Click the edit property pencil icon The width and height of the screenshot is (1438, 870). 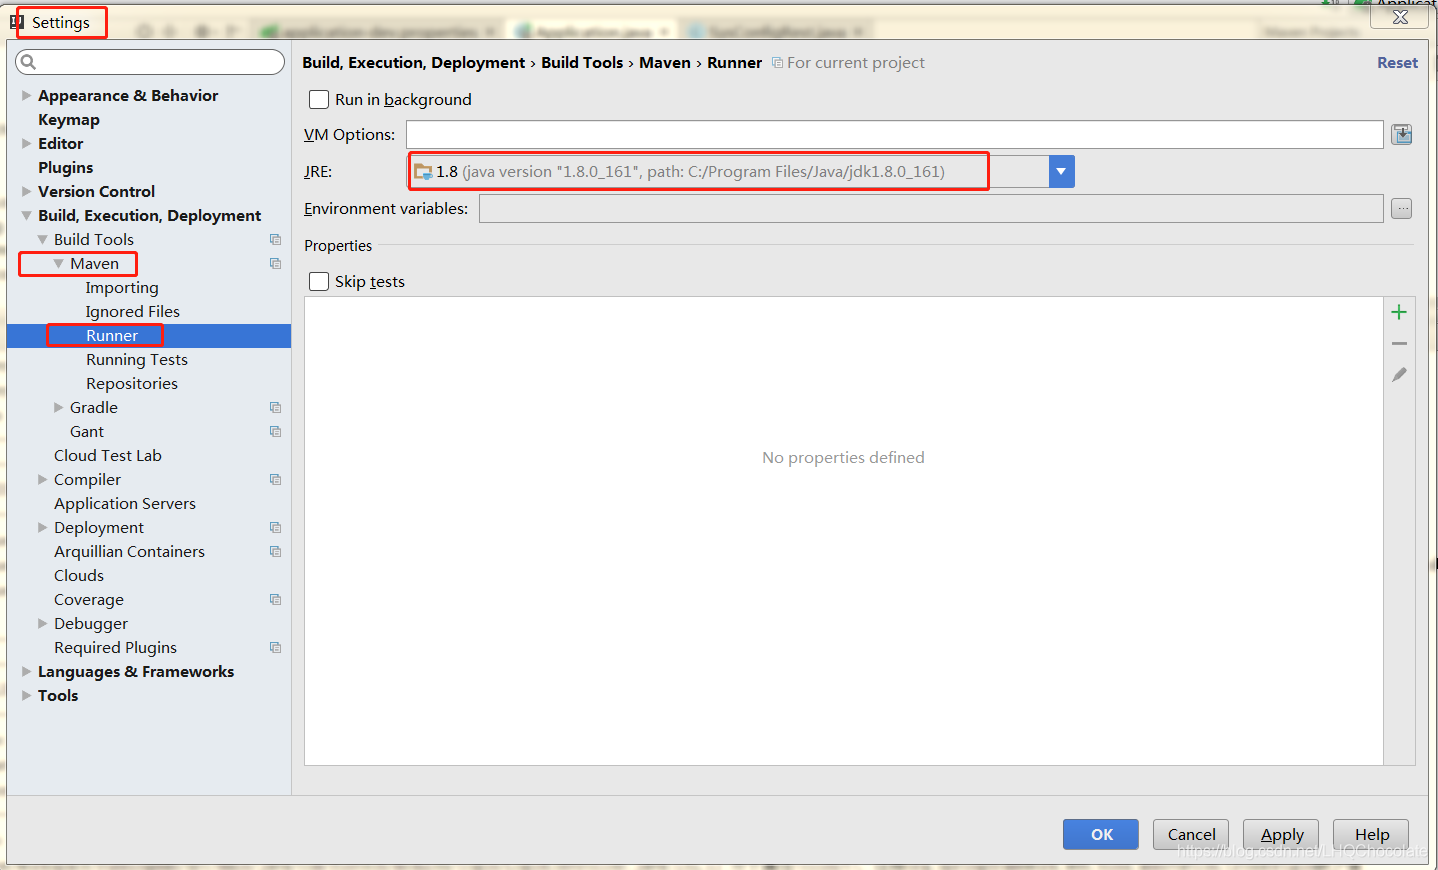pos(1399,374)
